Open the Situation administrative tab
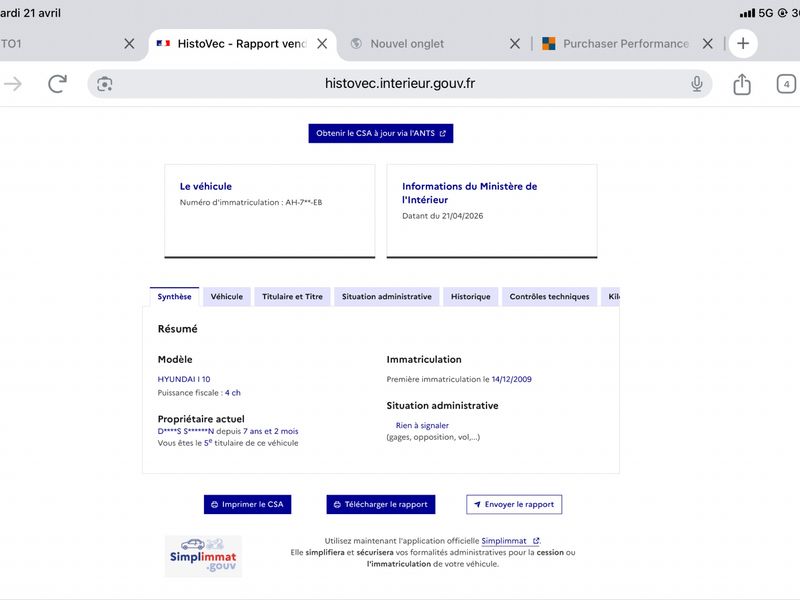This screenshot has height=600, width=800. 387,296
